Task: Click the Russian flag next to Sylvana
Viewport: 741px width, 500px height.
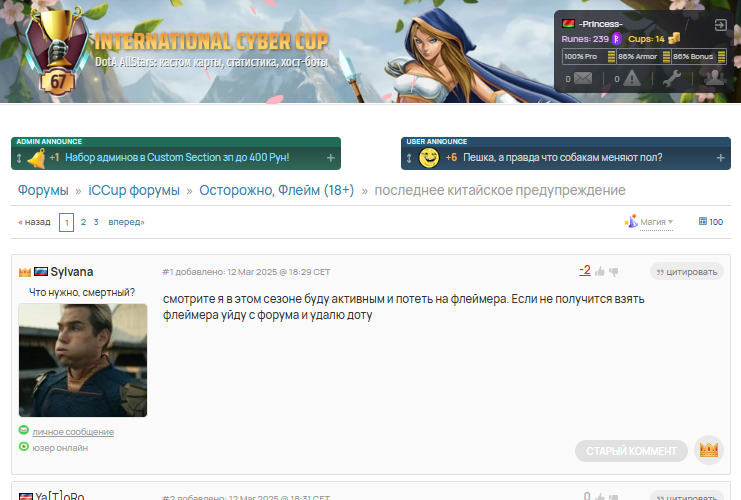Action: 41,272
